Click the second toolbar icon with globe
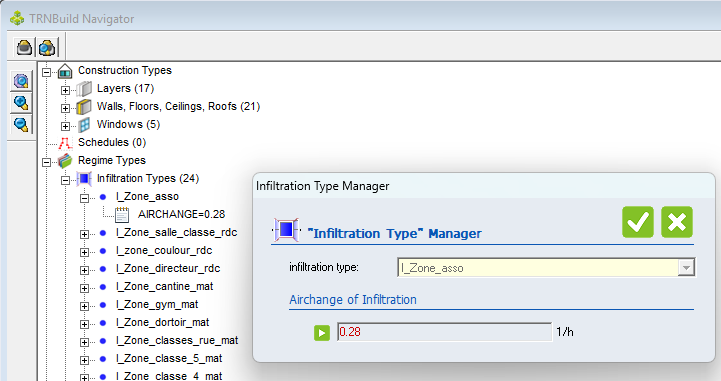Image resolution: width=721 pixels, height=381 pixels. click(47, 47)
